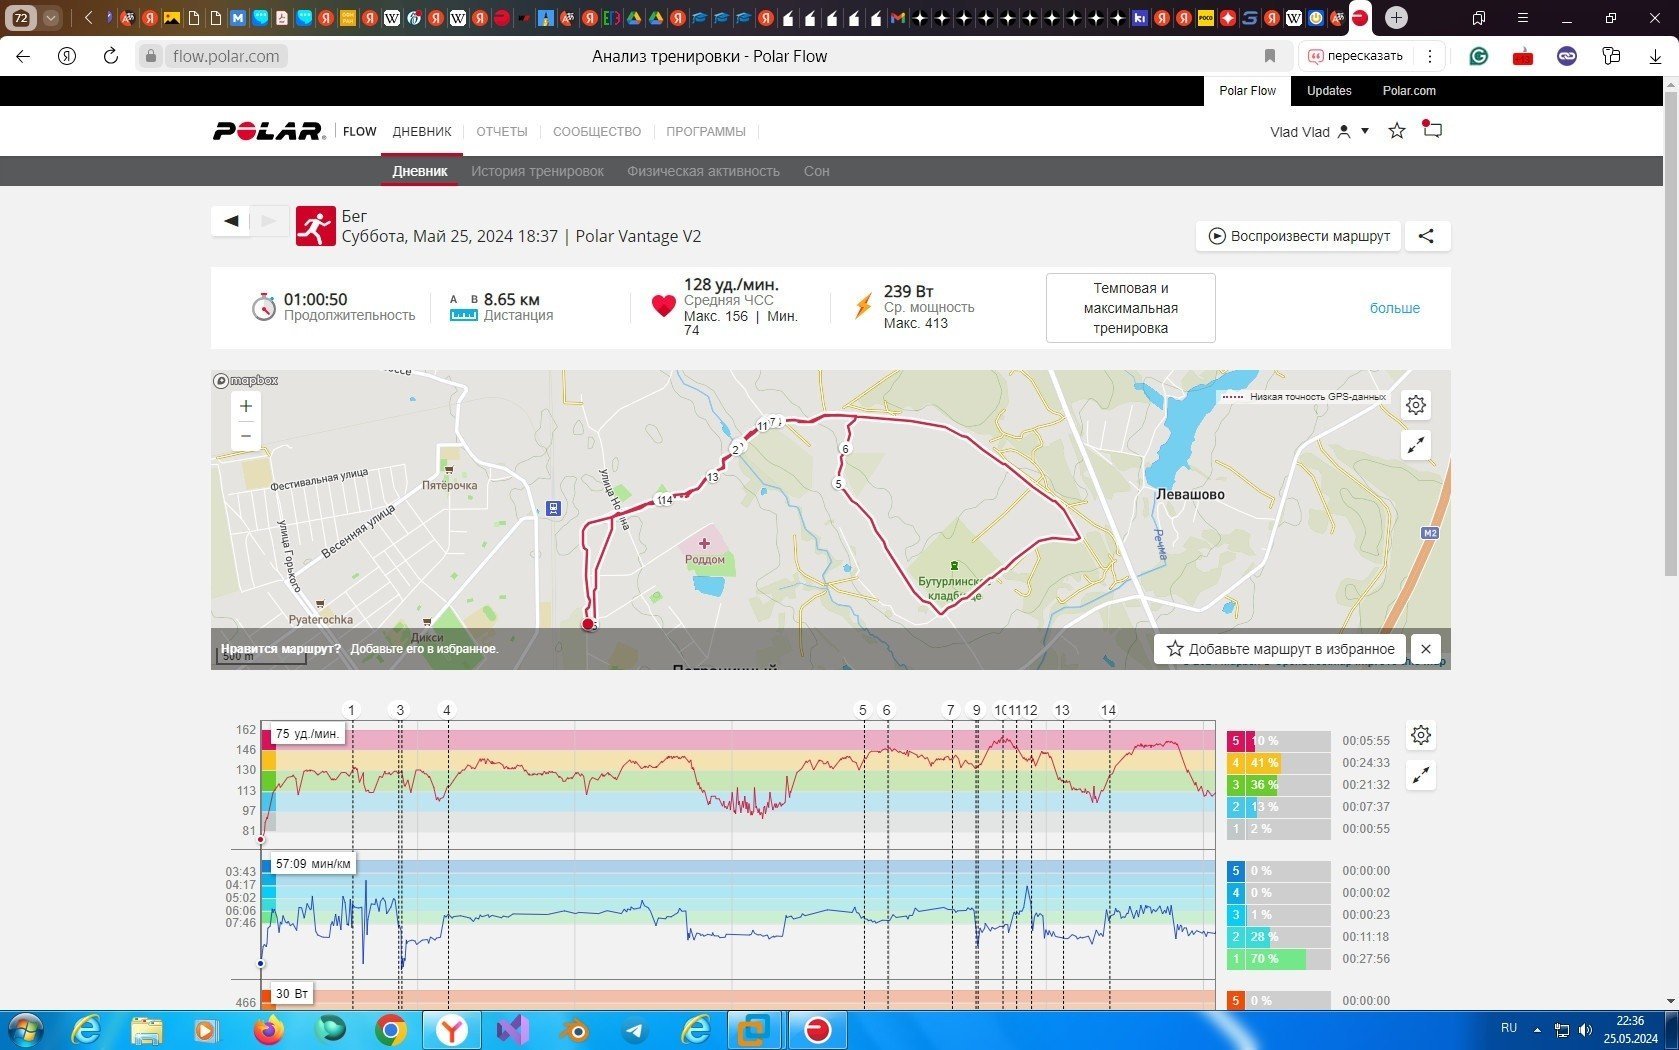Dismiss the favorite route banner

(x=1426, y=649)
